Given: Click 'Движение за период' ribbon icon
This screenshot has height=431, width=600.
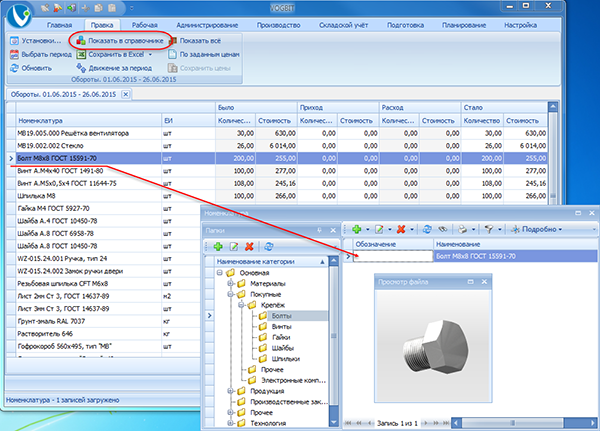Looking at the screenshot, I should tap(83, 68).
